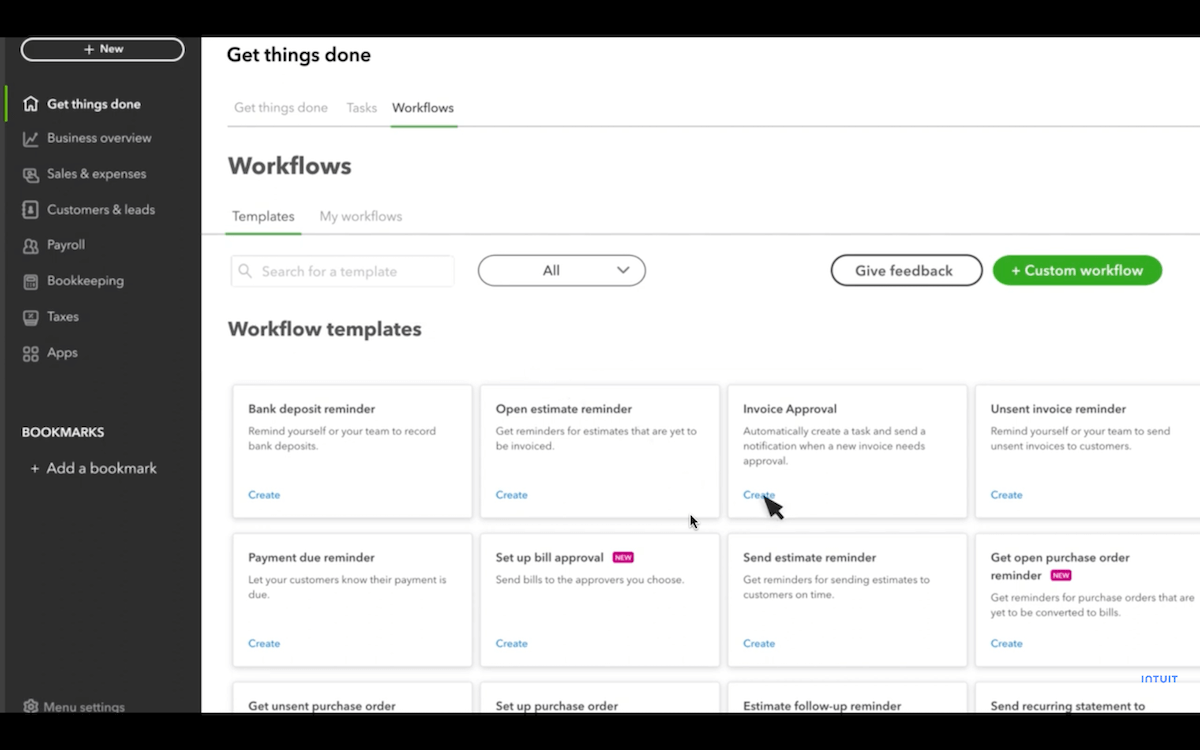Click the Payroll people icon
This screenshot has width=1200, height=750.
(31, 245)
